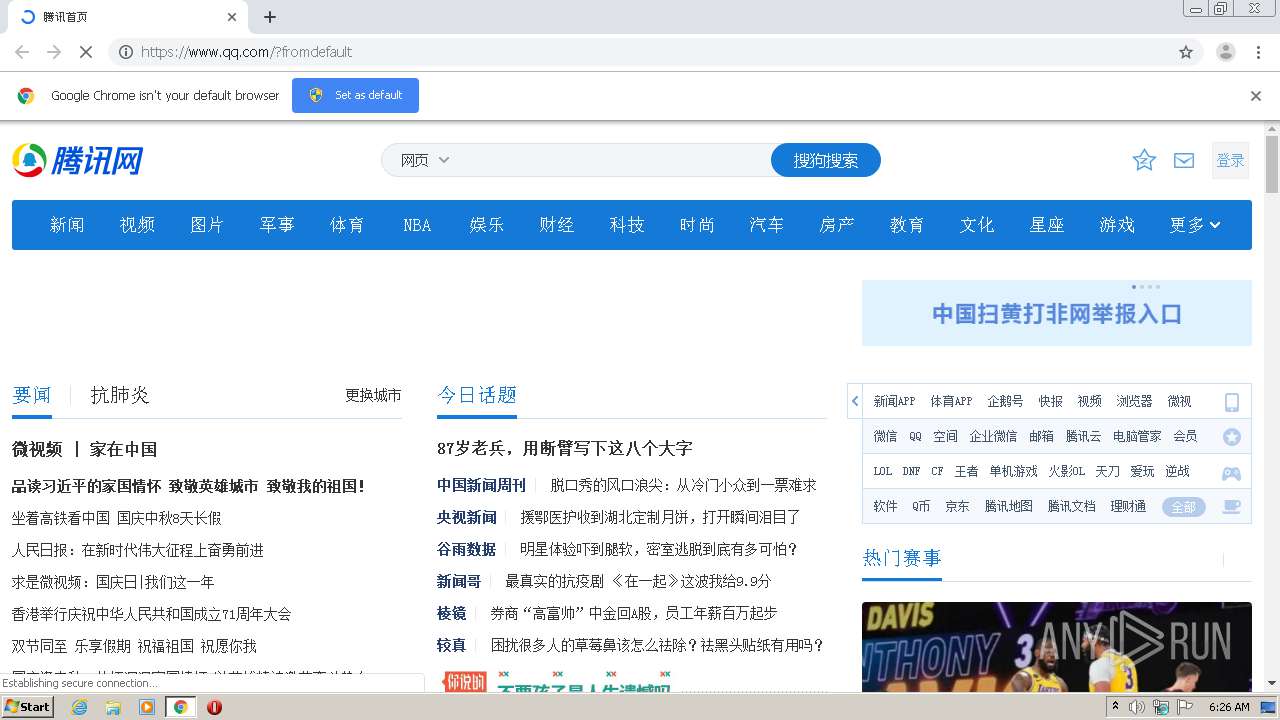
Task: Open Internet Explorer from taskbar
Action: click(80, 707)
